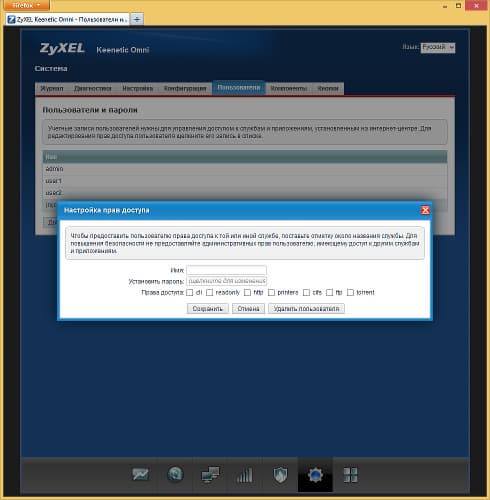Toggle the cli access checkbox
This screenshot has width=490, height=500.
click(x=190, y=292)
